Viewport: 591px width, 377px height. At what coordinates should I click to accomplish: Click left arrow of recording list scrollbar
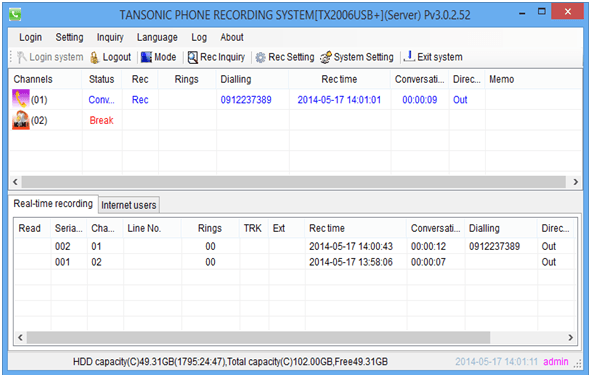(20, 337)
